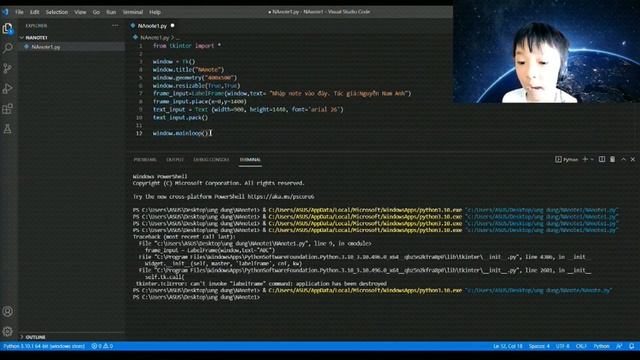The height and width of the screenshot is (360, 640).
Task: Click the tkinter TclError message in terminal
Action: click(261, 284)
